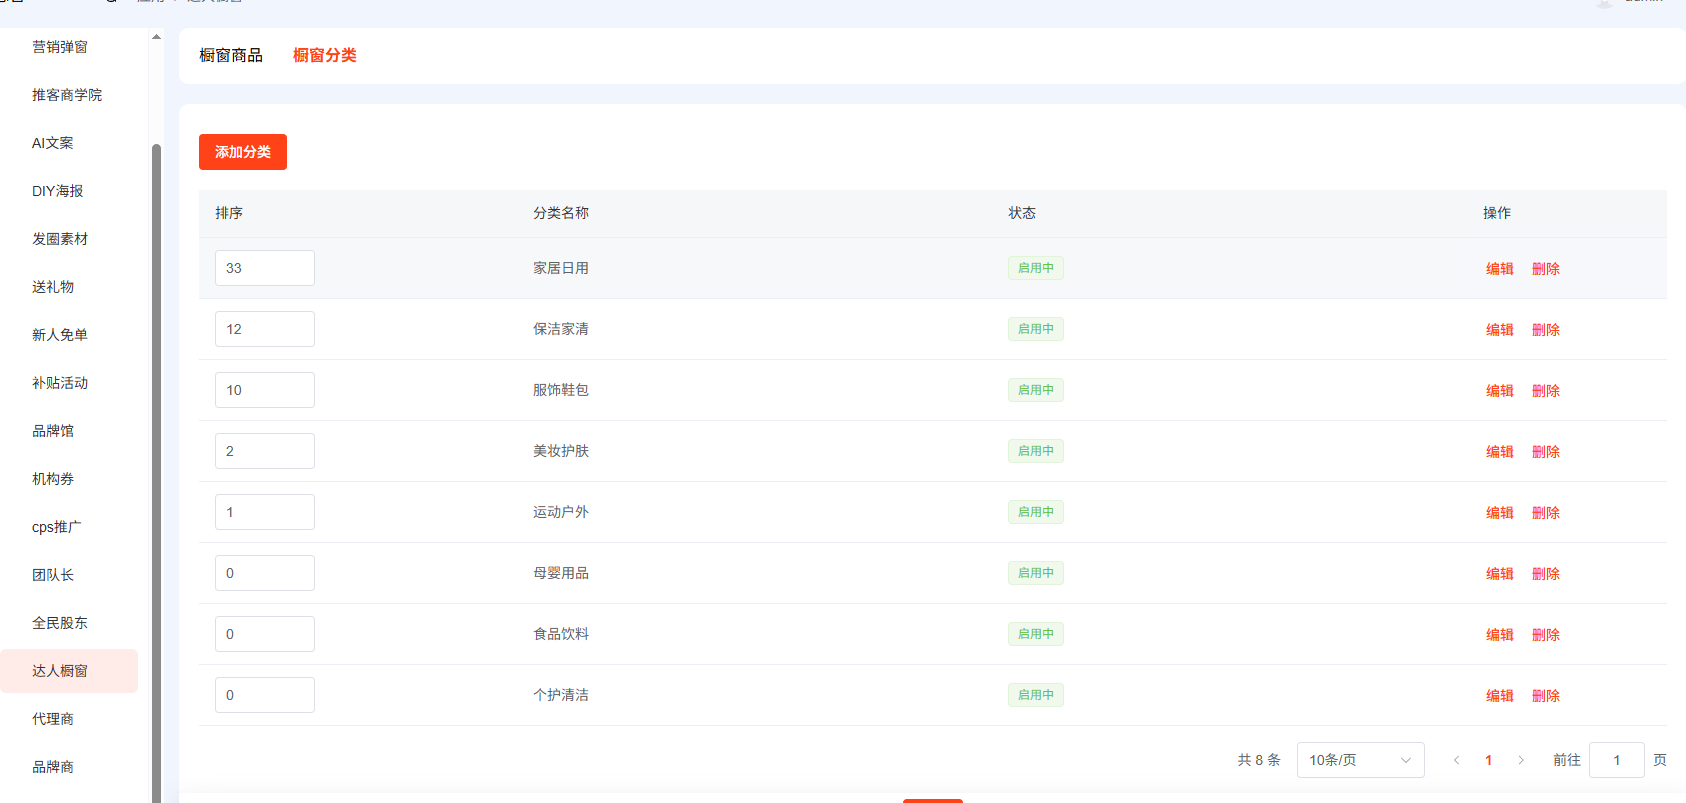Open AI文案 in the sidebar
The width and height of the screenshot is (1686, 803).
click(x=53, y=143)
